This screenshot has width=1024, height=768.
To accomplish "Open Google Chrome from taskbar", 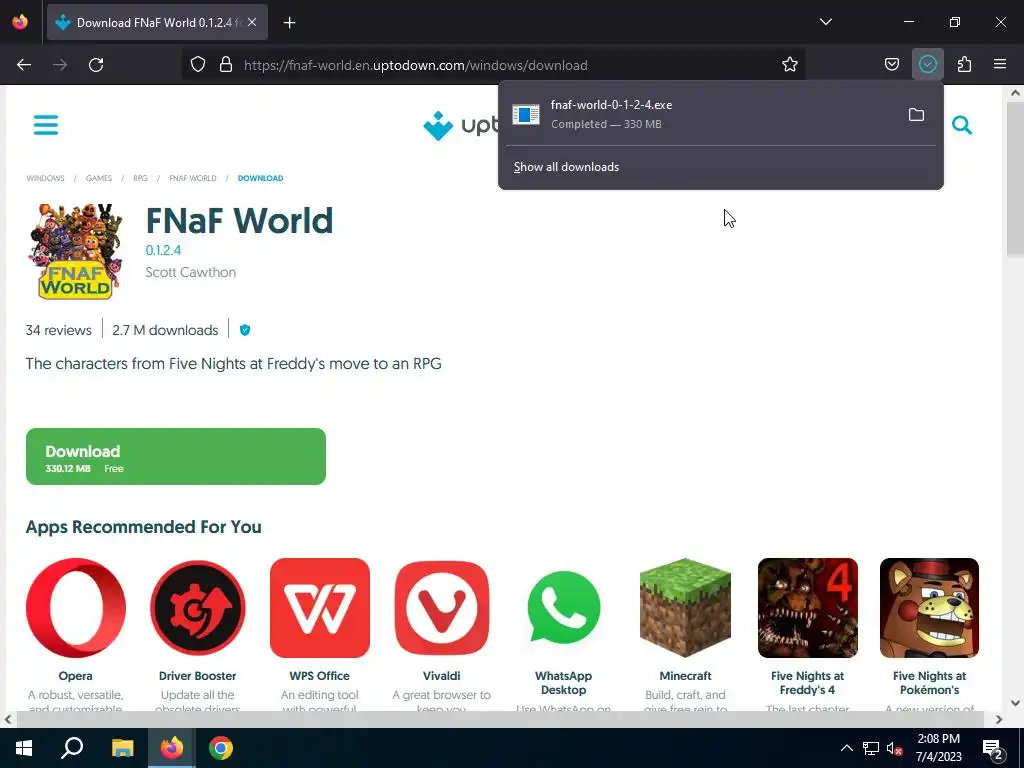I will (x=221, y=748).
